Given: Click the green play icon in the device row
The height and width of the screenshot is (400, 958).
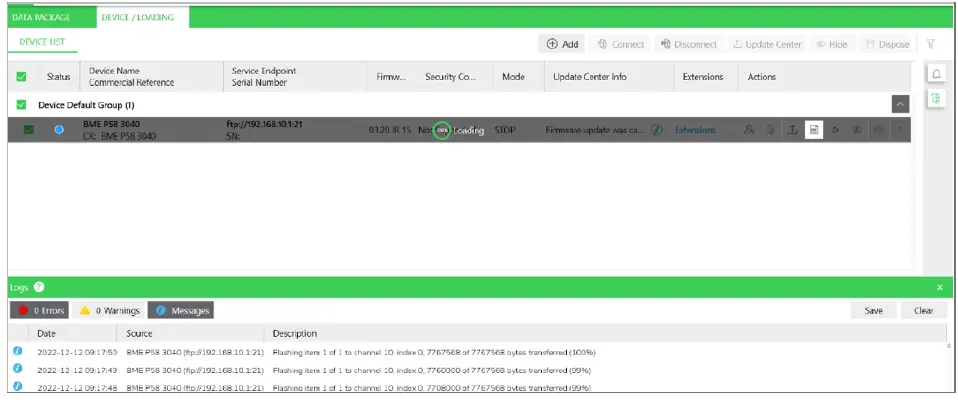Looking at the screenshot, I should click(835, 129).
